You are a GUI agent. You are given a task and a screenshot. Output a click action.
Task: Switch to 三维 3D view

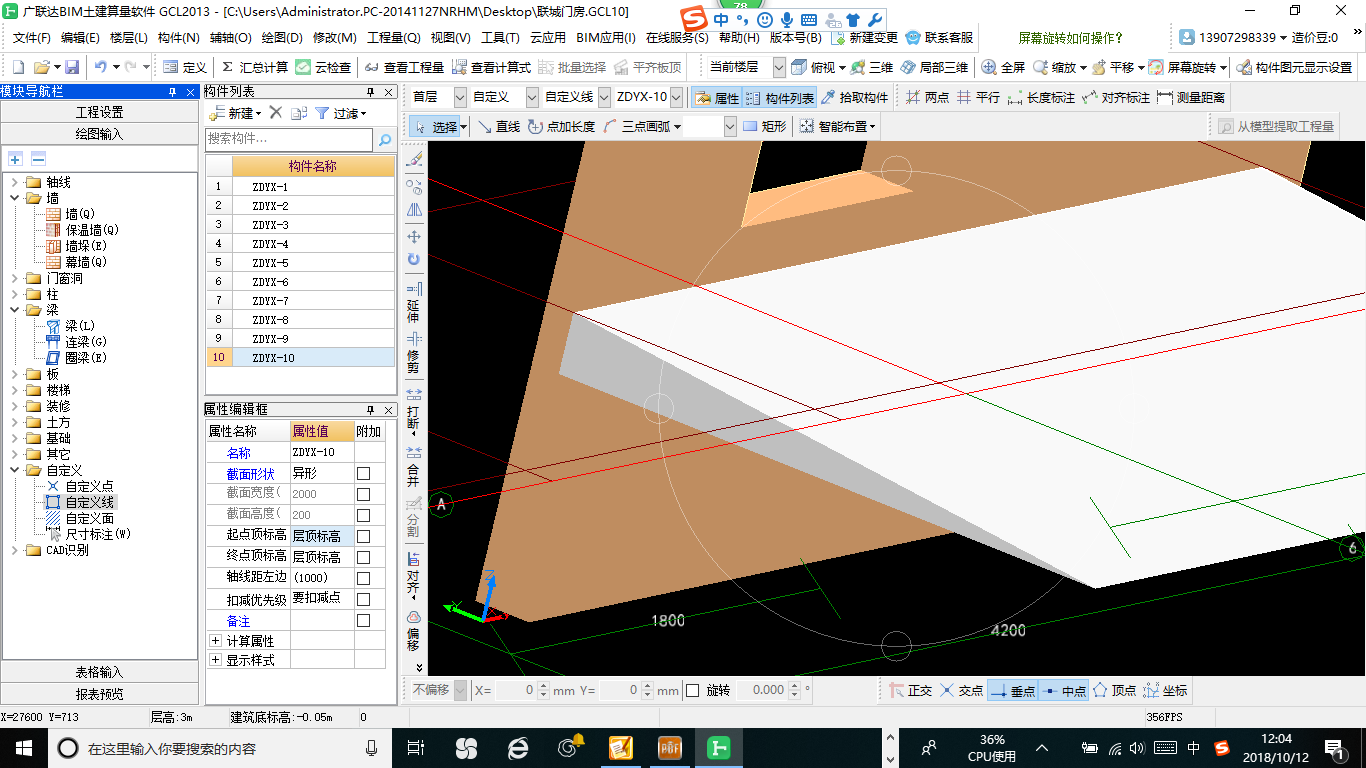[872, 67]
